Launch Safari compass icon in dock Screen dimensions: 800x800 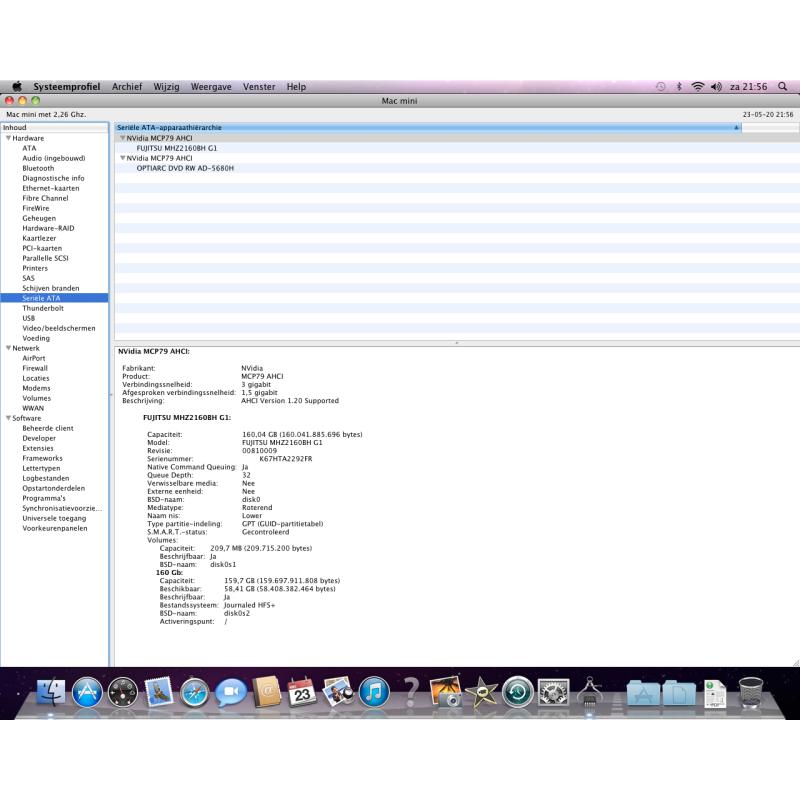pyautogui.click(x=194, y=692)
